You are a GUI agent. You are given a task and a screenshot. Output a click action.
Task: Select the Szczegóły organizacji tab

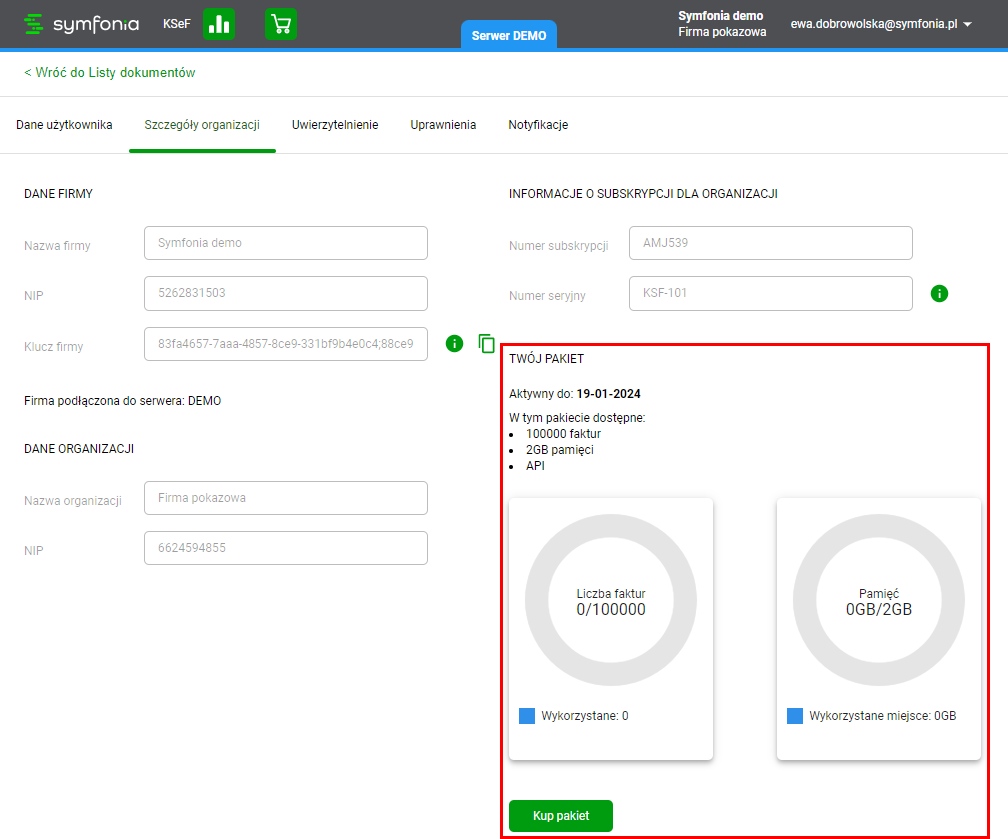click(x=202, y=125)
